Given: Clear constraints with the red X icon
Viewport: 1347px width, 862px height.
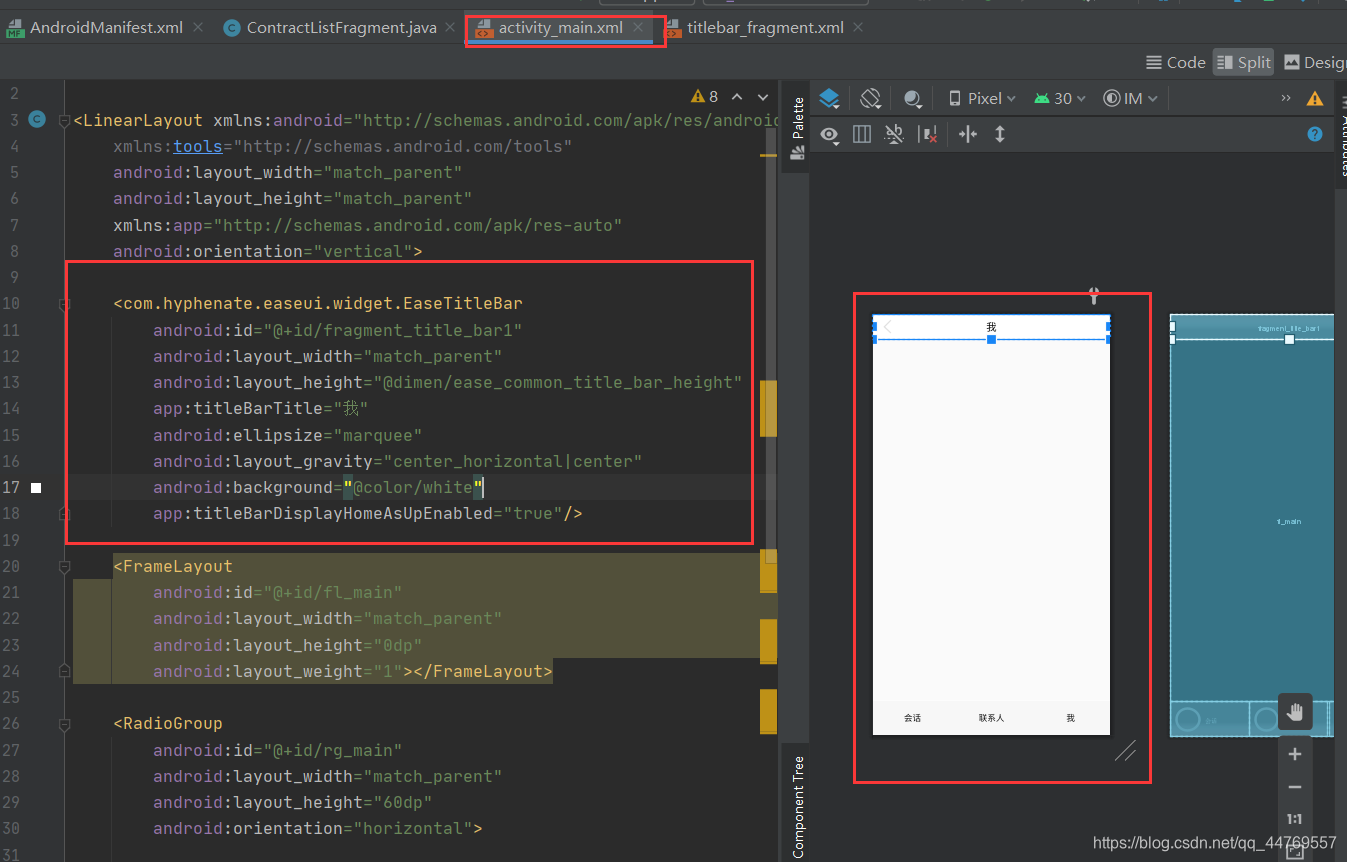Looking at the screenshot, I should [928, 134].
